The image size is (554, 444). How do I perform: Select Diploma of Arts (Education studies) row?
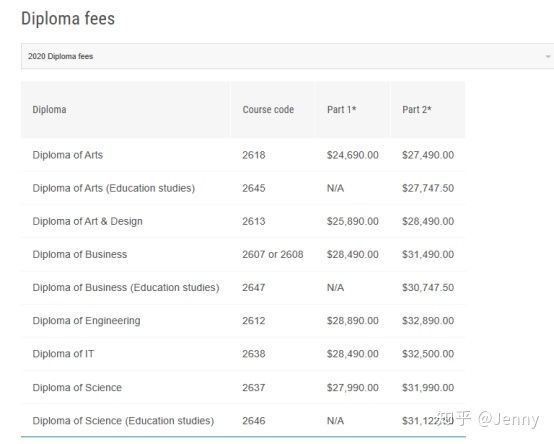[x=243, y=188]
